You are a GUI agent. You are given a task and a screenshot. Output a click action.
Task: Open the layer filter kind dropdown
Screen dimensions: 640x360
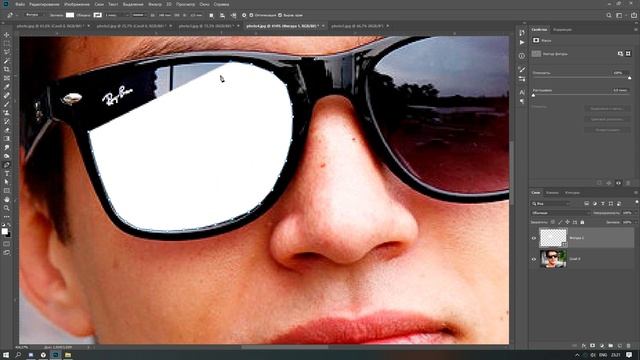coord(551,203)
